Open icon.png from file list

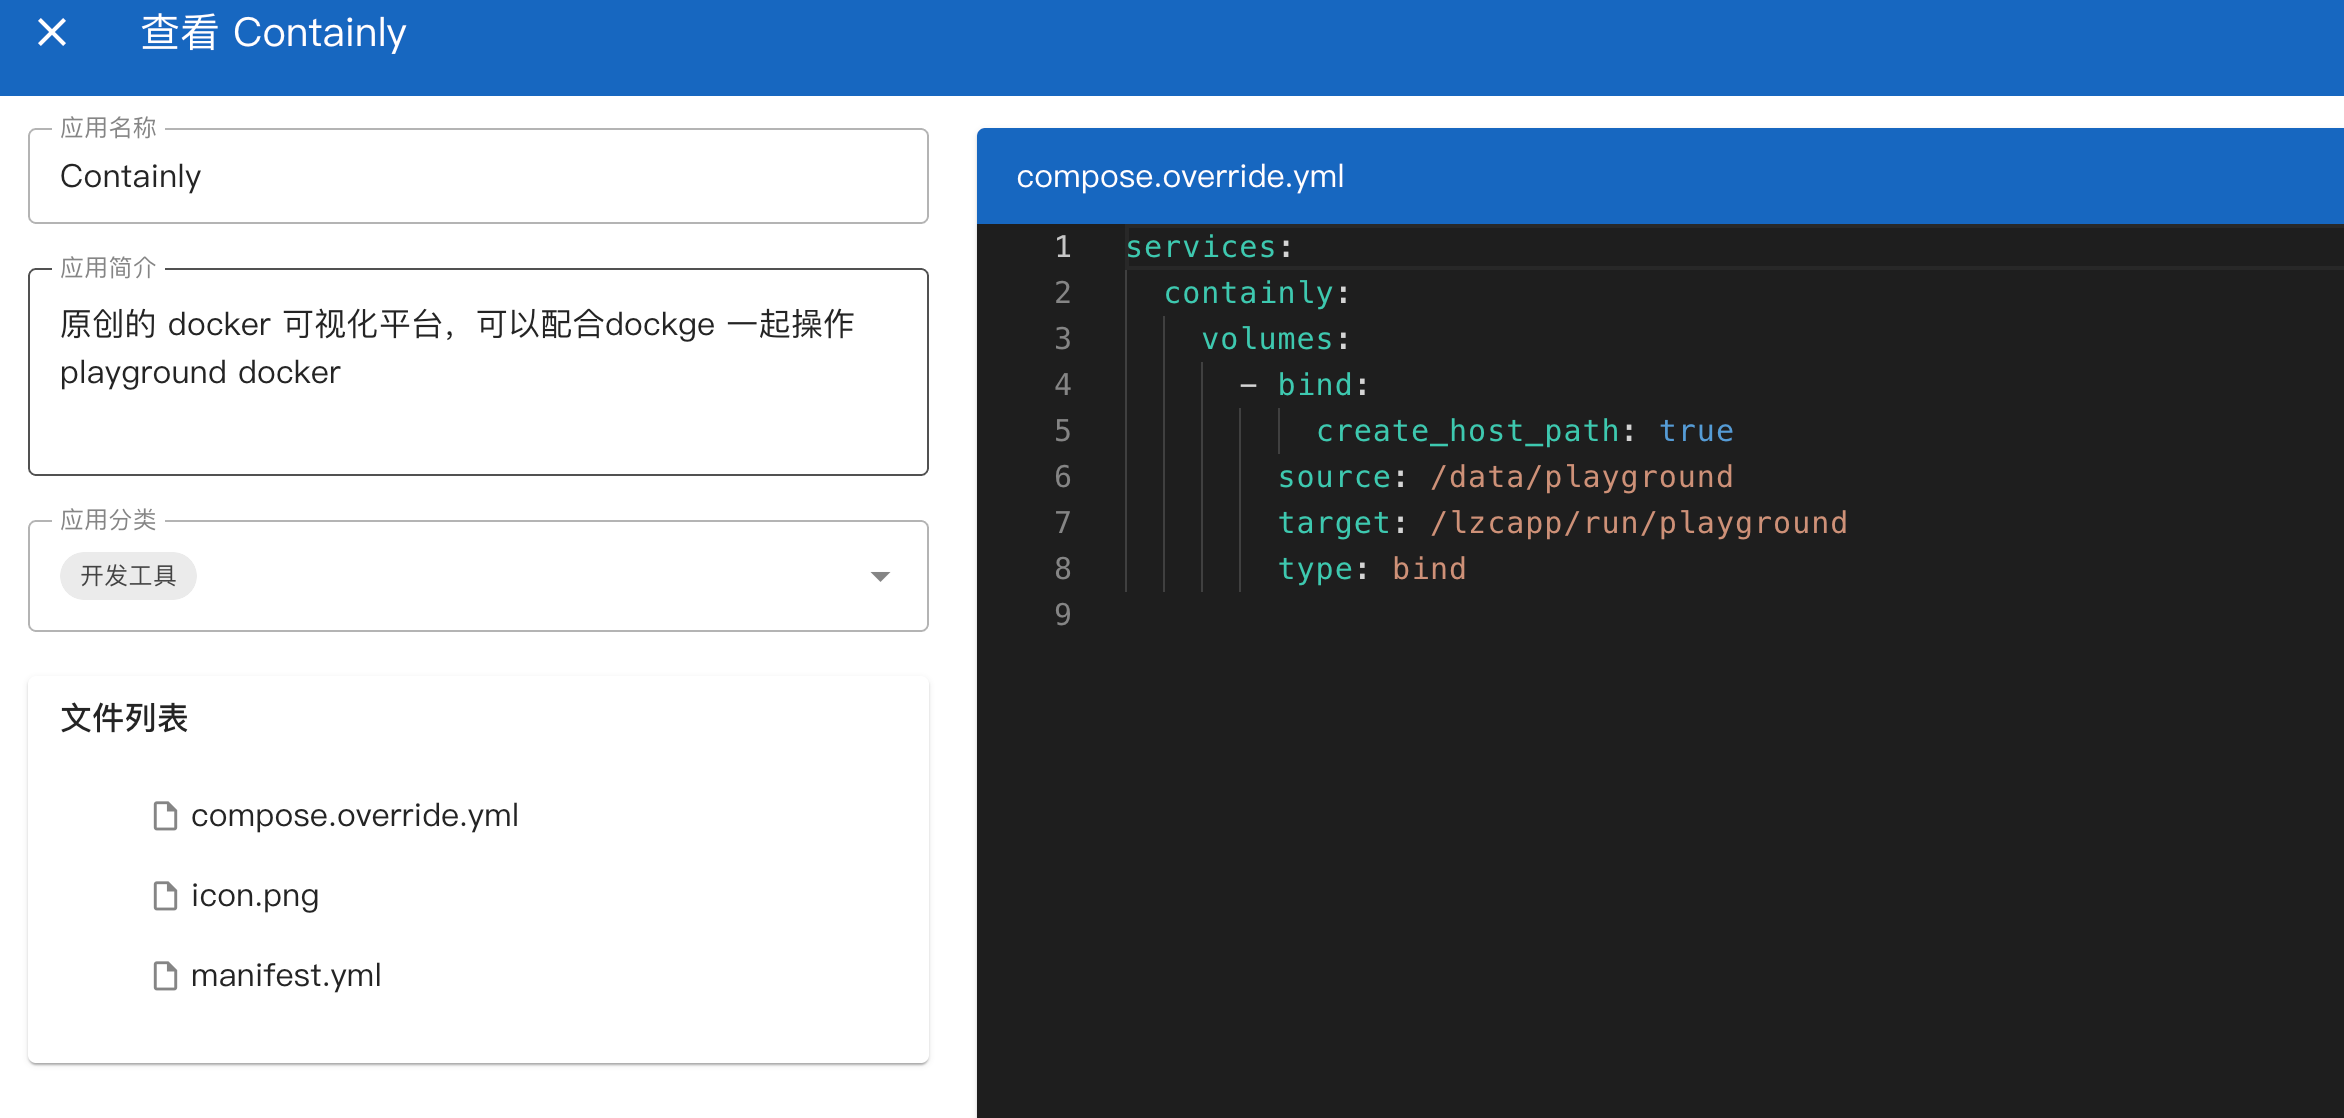coord(255,896)
